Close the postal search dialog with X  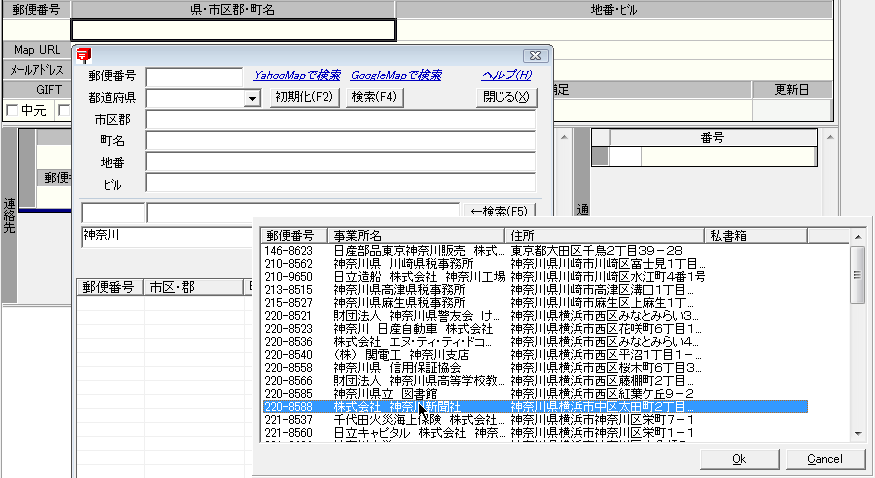click(535, 56)
